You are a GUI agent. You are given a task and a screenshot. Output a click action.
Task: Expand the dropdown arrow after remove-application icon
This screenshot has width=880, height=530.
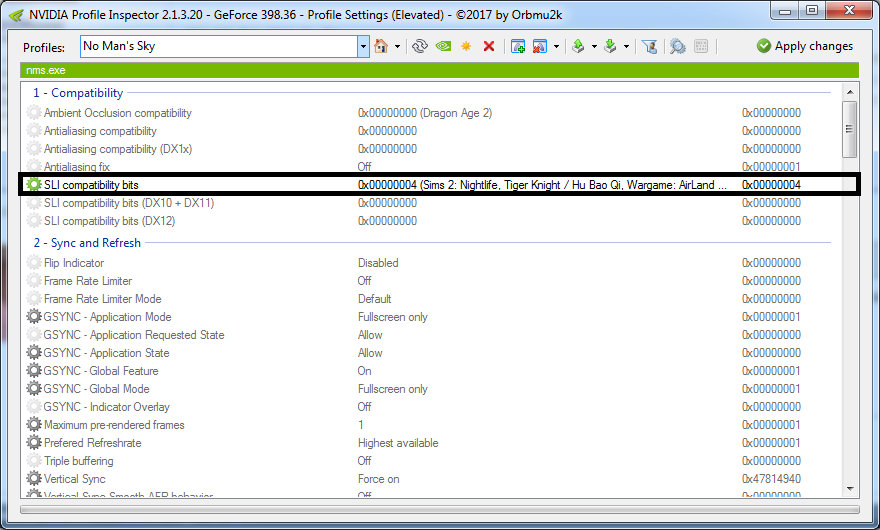click(556, 47)
